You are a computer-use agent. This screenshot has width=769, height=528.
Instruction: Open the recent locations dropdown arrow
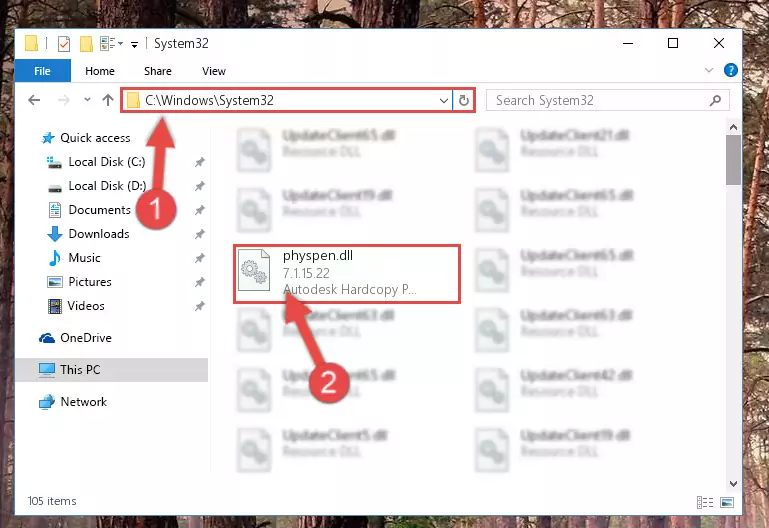pyautogui.click(x=87, y=100)
